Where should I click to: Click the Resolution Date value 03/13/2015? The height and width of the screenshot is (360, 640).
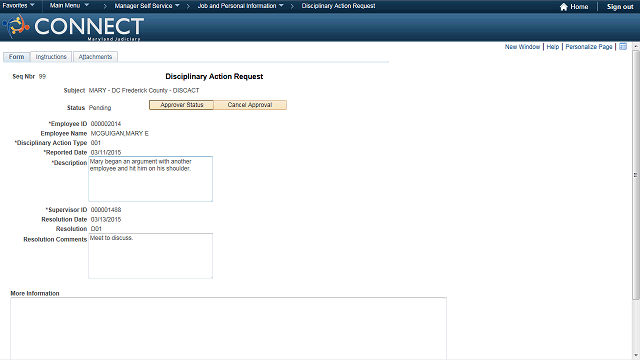click(x=106, y=220)
